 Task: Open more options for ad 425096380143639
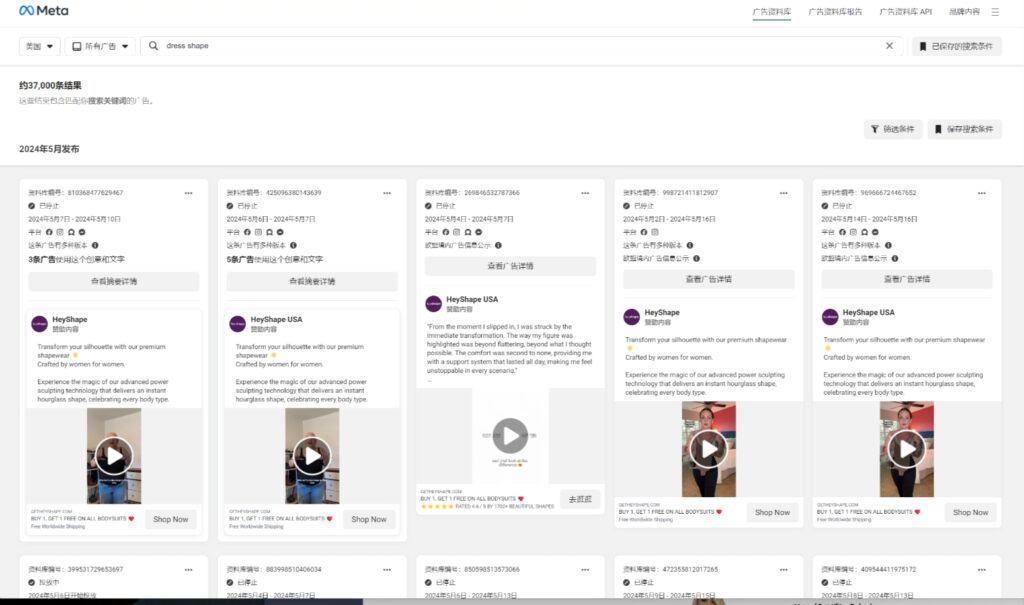(x=387, y=193)
